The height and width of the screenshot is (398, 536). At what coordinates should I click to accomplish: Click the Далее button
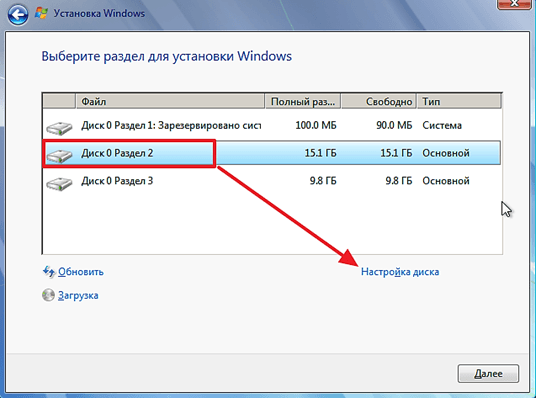(x=488, y=373)
